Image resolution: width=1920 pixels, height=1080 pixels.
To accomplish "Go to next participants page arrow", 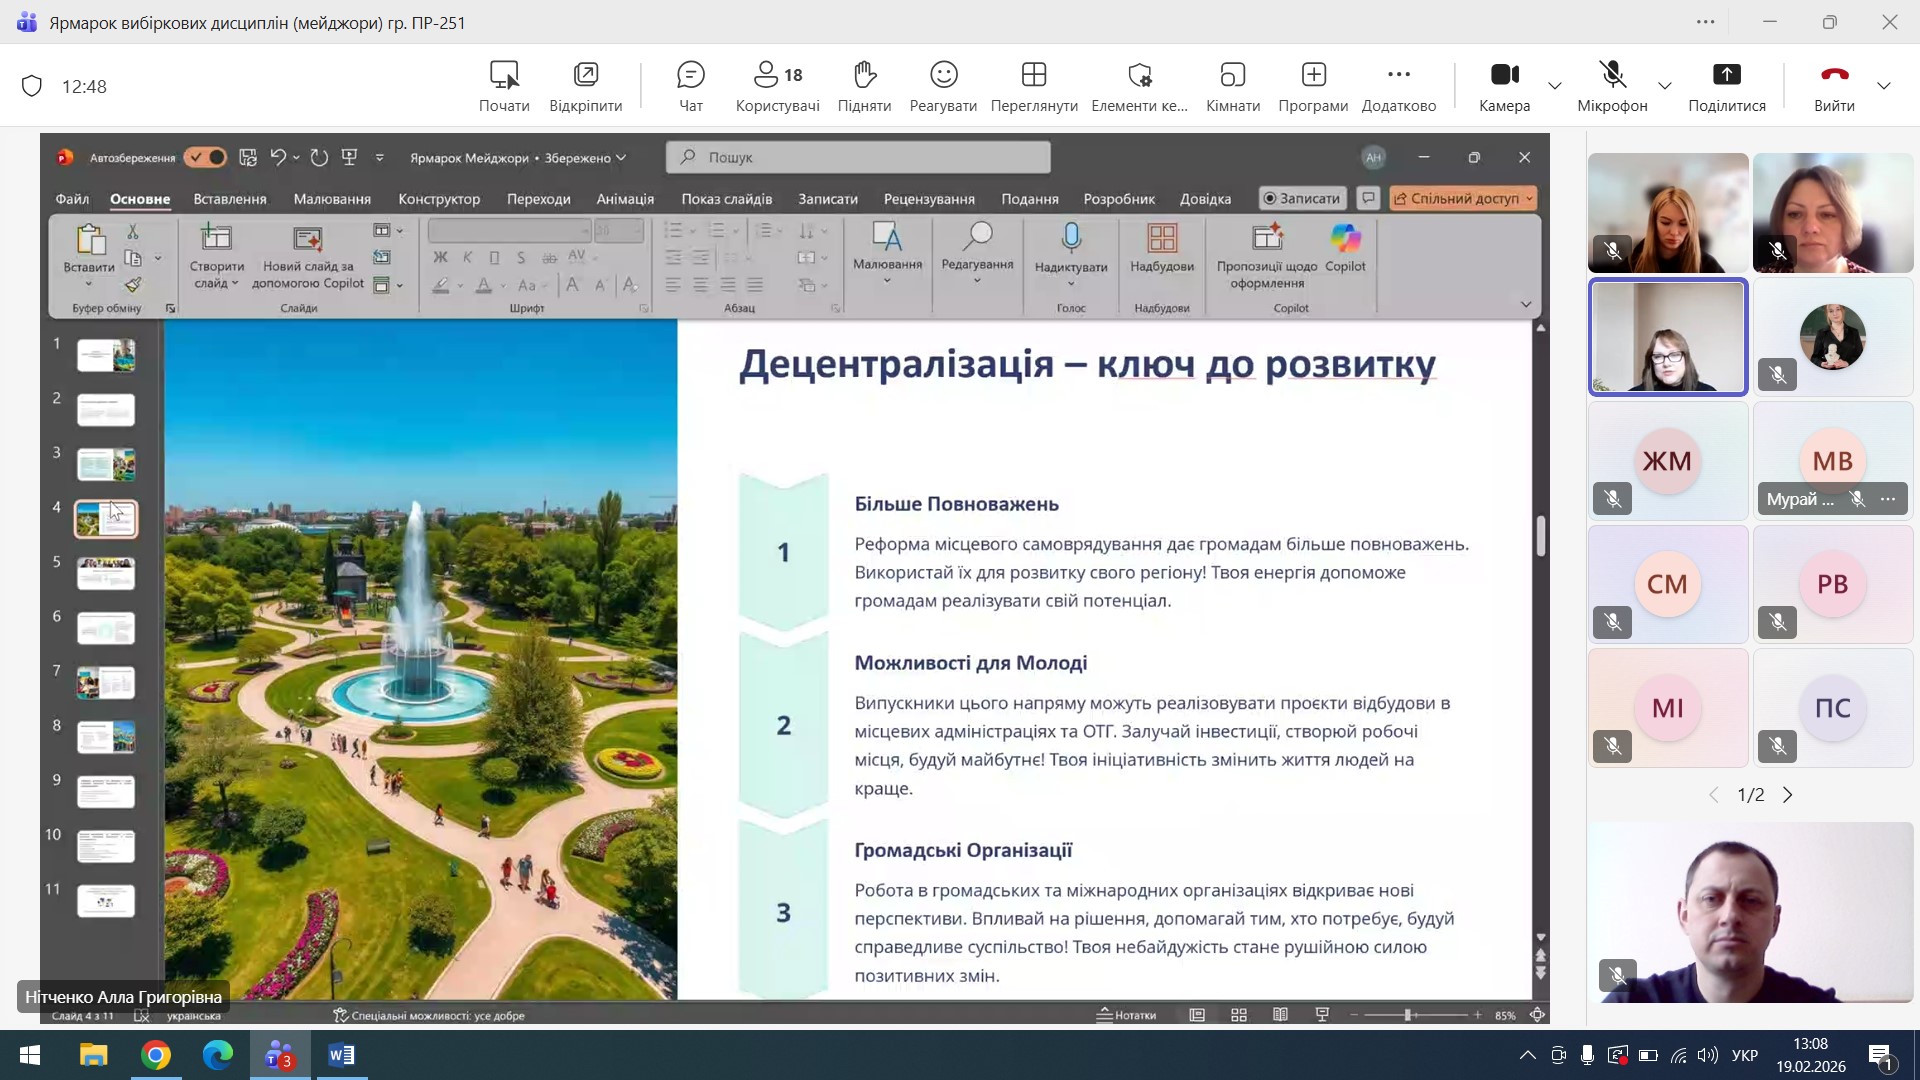I will (x=1788, y=795).
